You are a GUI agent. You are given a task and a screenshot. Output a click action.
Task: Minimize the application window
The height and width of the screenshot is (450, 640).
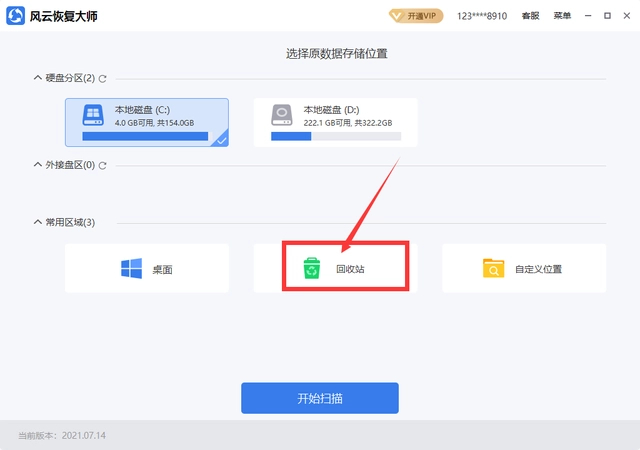pyautogui.click(x=588, y=16)
